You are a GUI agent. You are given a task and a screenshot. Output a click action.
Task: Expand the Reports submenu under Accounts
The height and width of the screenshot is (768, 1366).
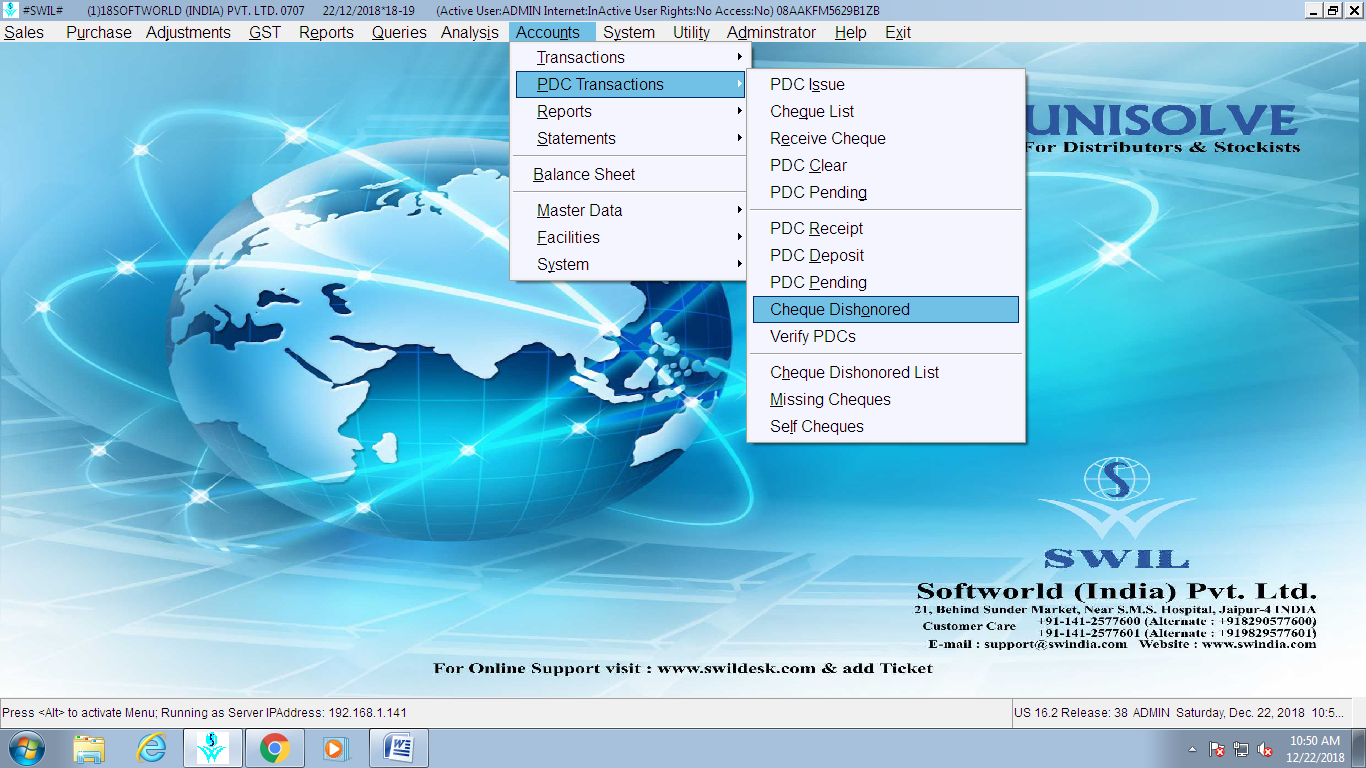631,112
